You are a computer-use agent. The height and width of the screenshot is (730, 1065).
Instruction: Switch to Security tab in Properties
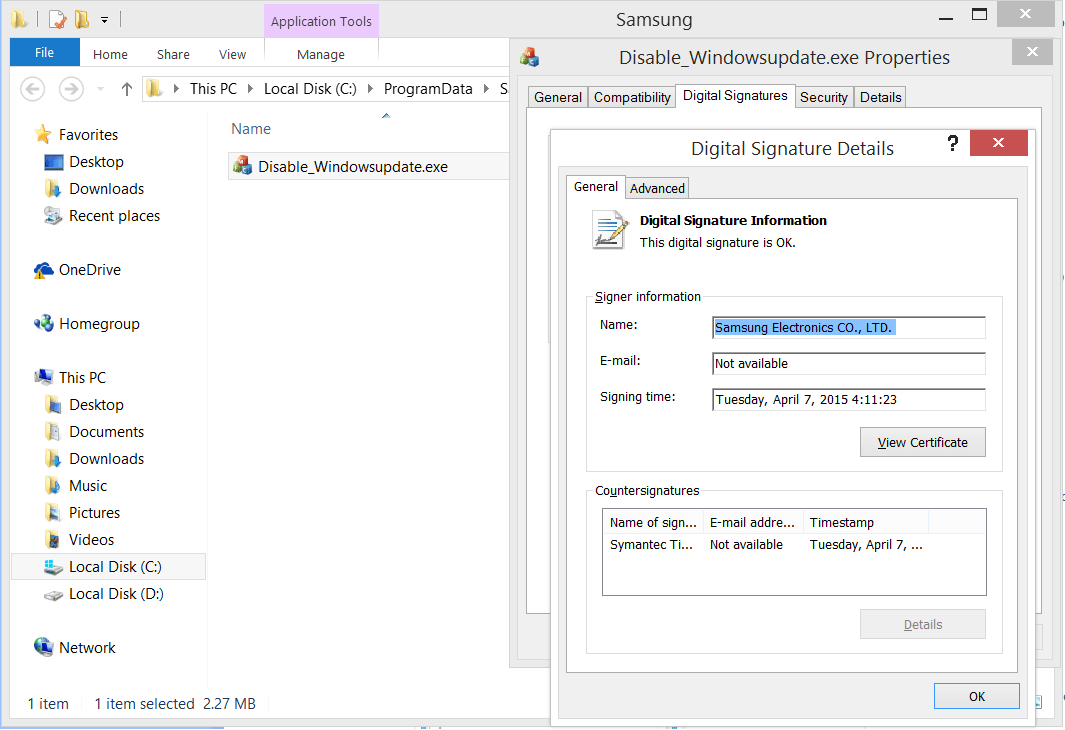823,97
